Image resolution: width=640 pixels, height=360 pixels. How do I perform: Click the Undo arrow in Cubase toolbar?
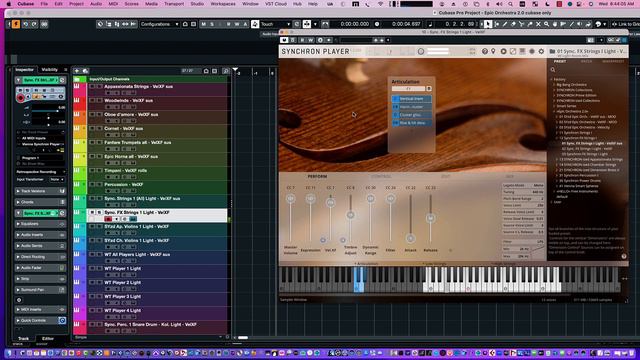tap(25, 24)
